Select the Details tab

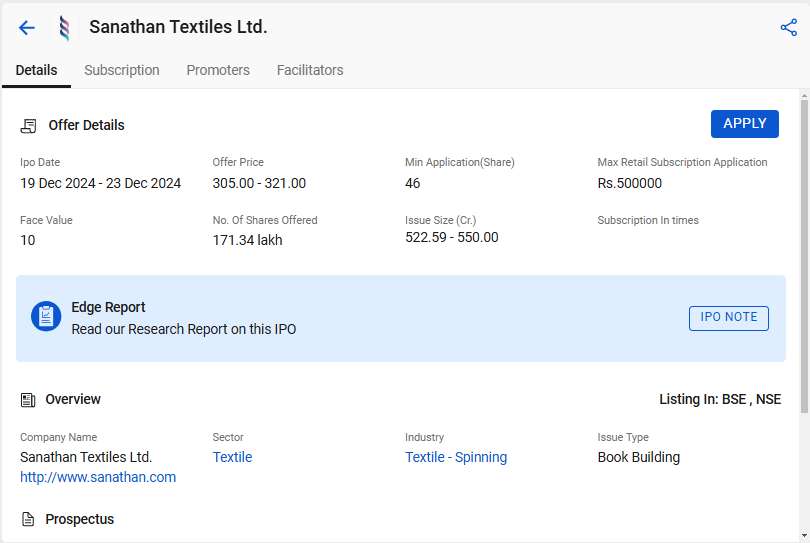click(36, 70)
